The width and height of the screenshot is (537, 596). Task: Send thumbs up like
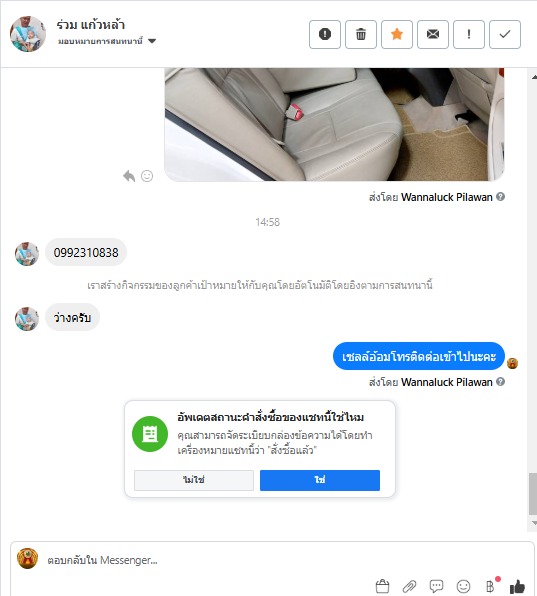(x=517, y=586)
